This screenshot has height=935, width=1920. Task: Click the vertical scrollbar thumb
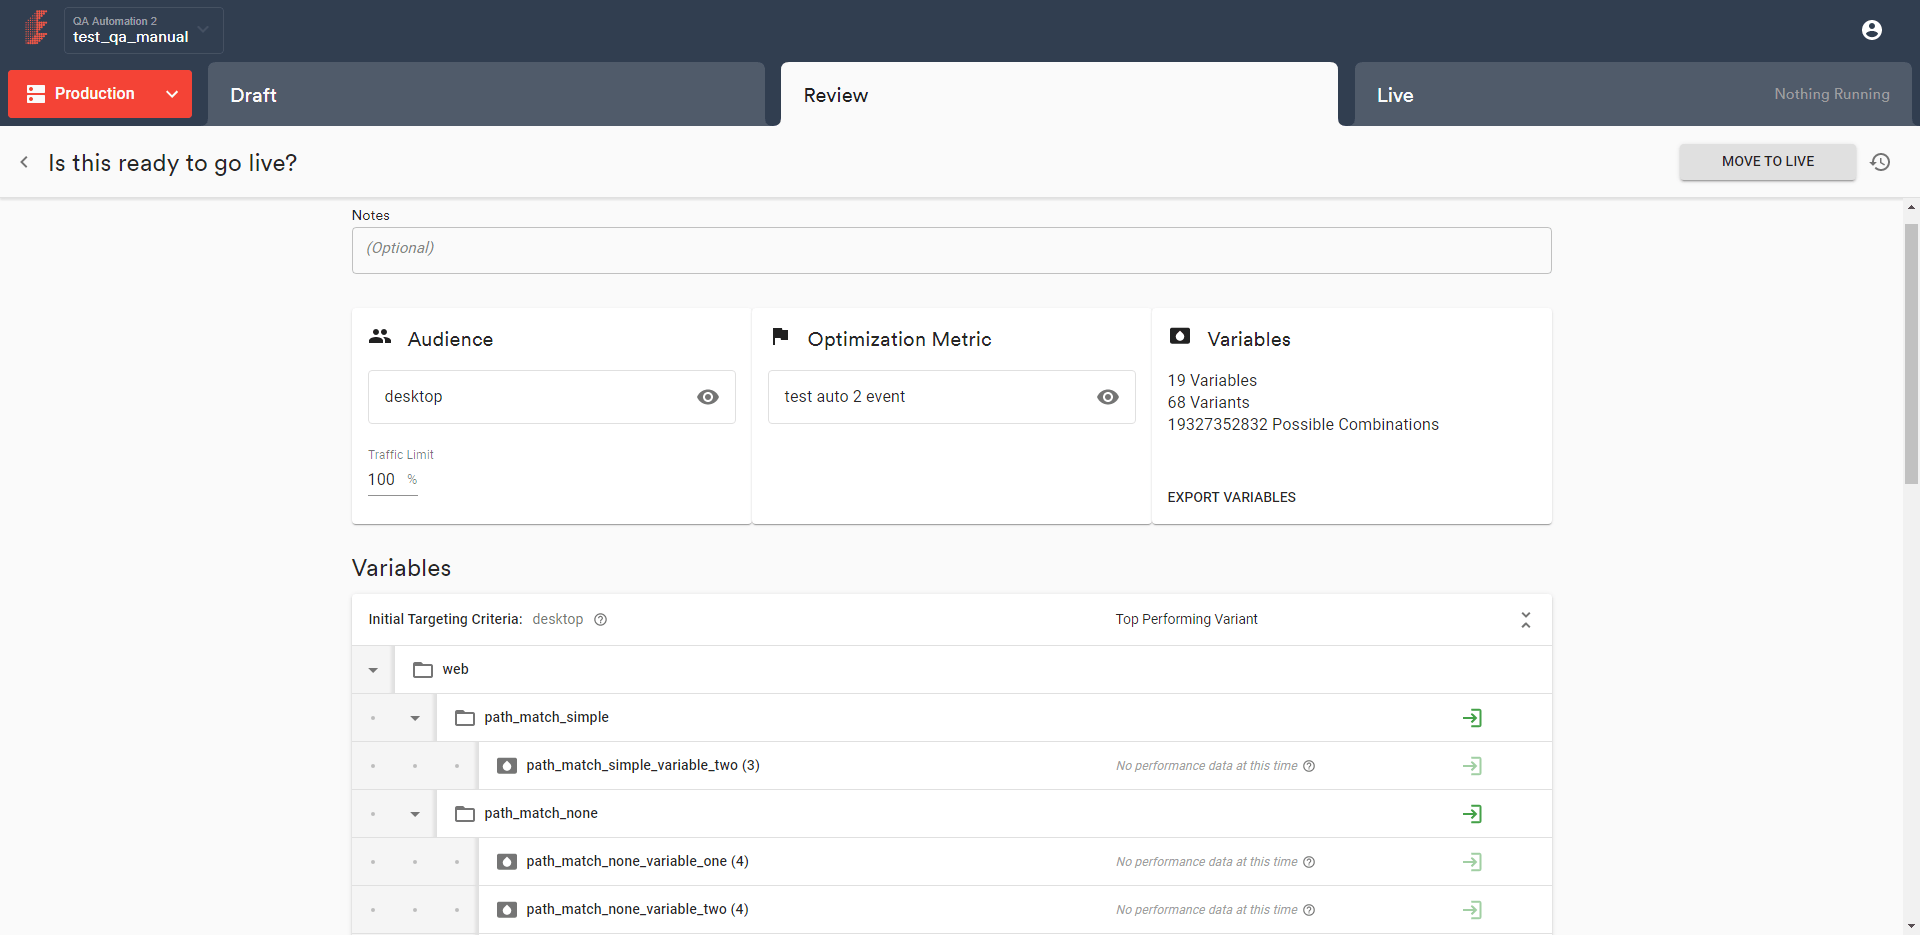click(1911, 354)
